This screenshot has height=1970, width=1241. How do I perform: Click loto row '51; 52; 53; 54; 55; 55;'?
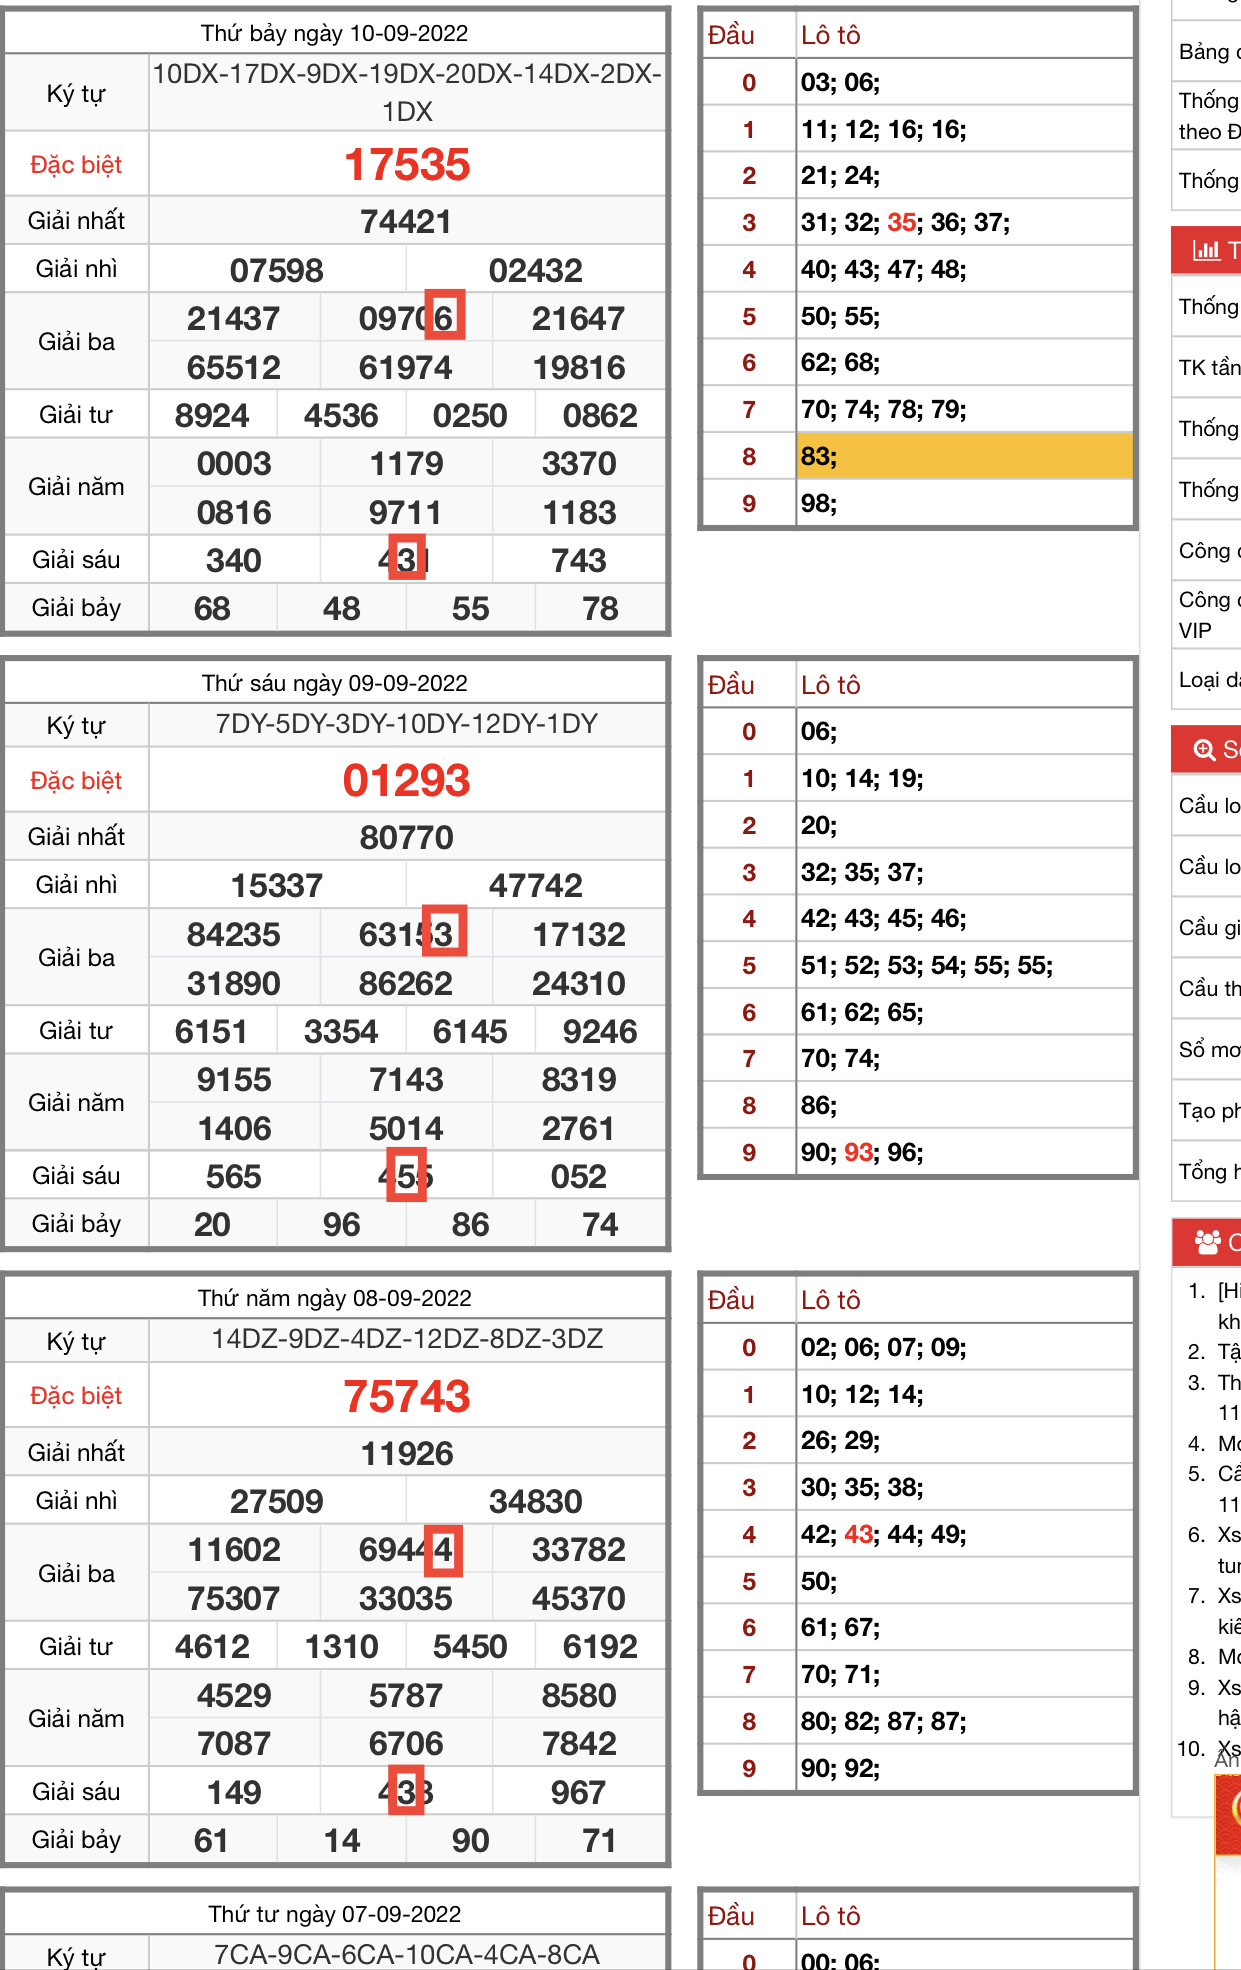(x=965, y=965)
